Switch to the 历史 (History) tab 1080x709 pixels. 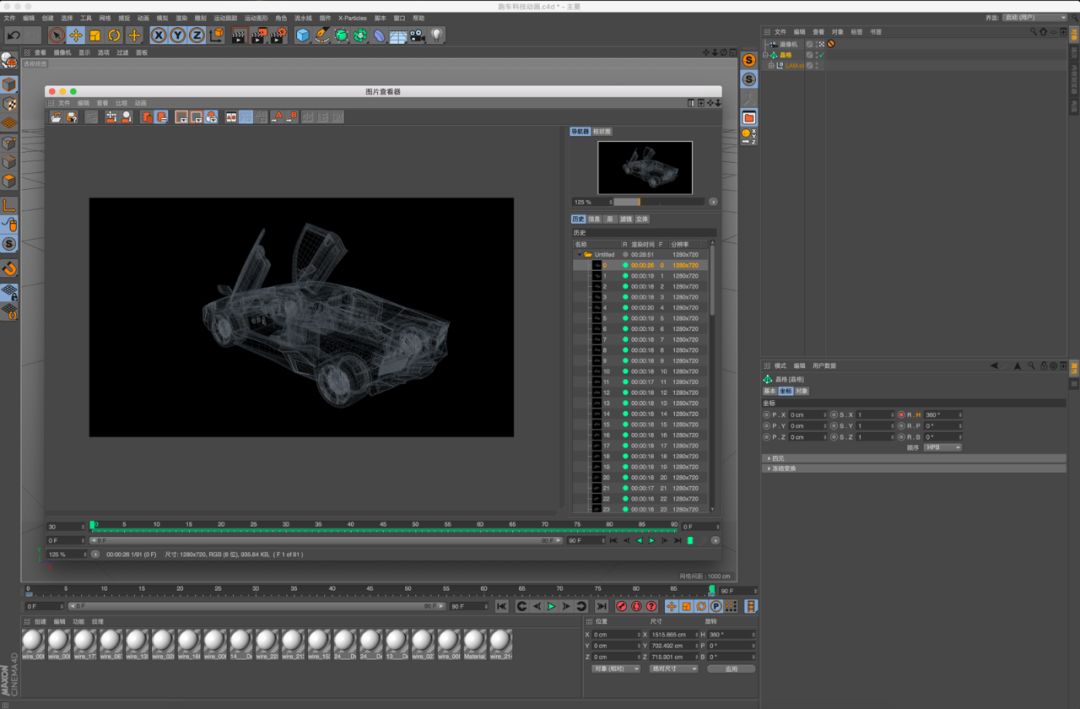coord(578,219)
